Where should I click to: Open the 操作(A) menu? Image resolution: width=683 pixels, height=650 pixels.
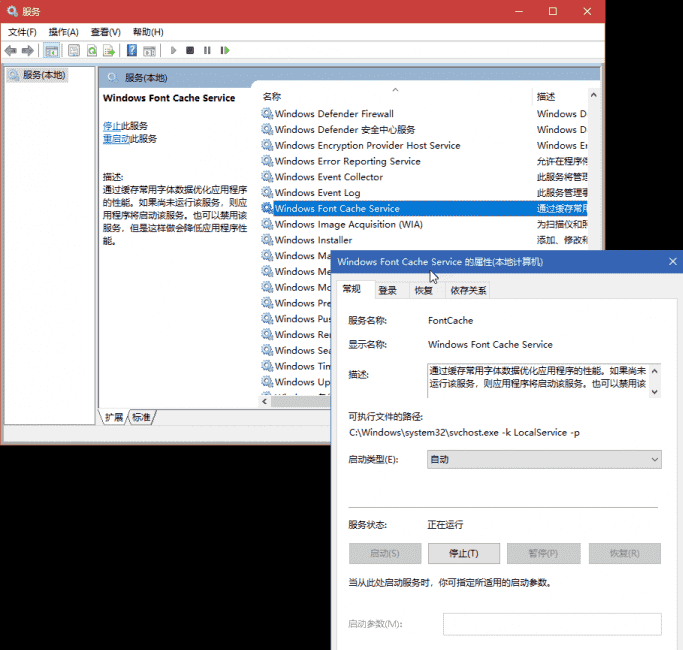point(64,32)
